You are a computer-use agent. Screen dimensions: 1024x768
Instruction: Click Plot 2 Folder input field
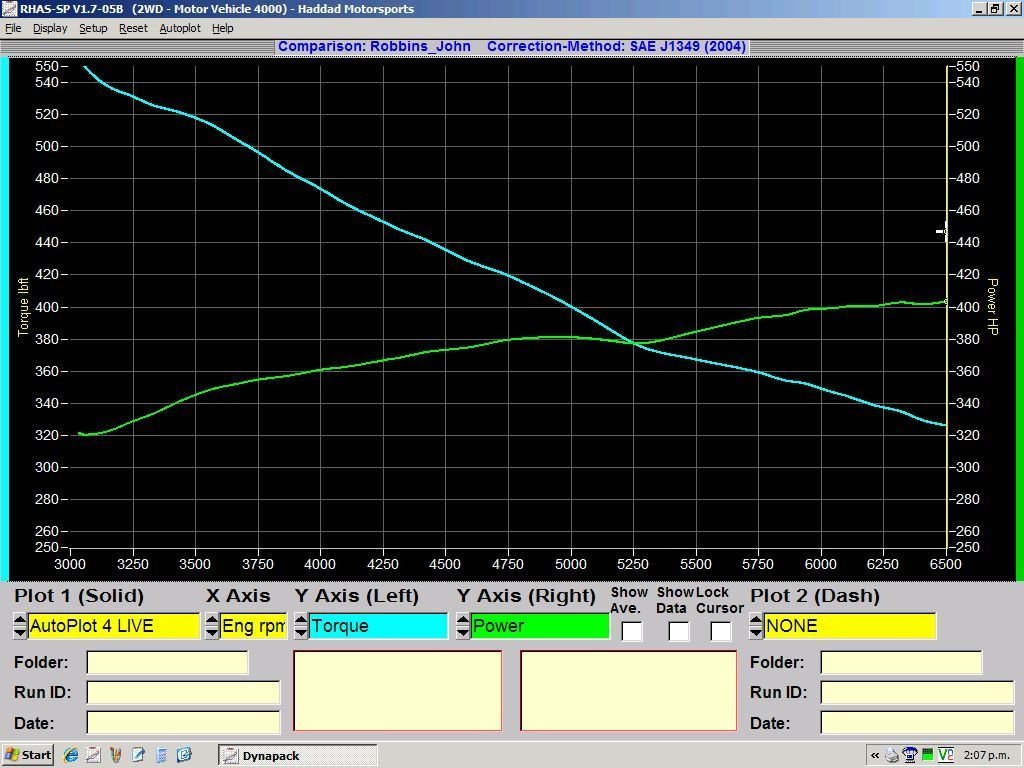[x=901, y=662]
